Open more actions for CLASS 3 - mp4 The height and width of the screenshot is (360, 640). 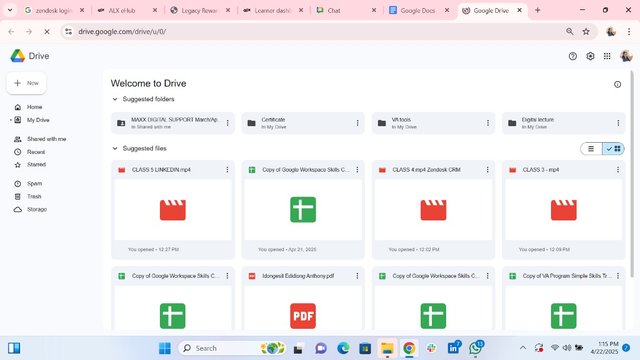point(618,170)
